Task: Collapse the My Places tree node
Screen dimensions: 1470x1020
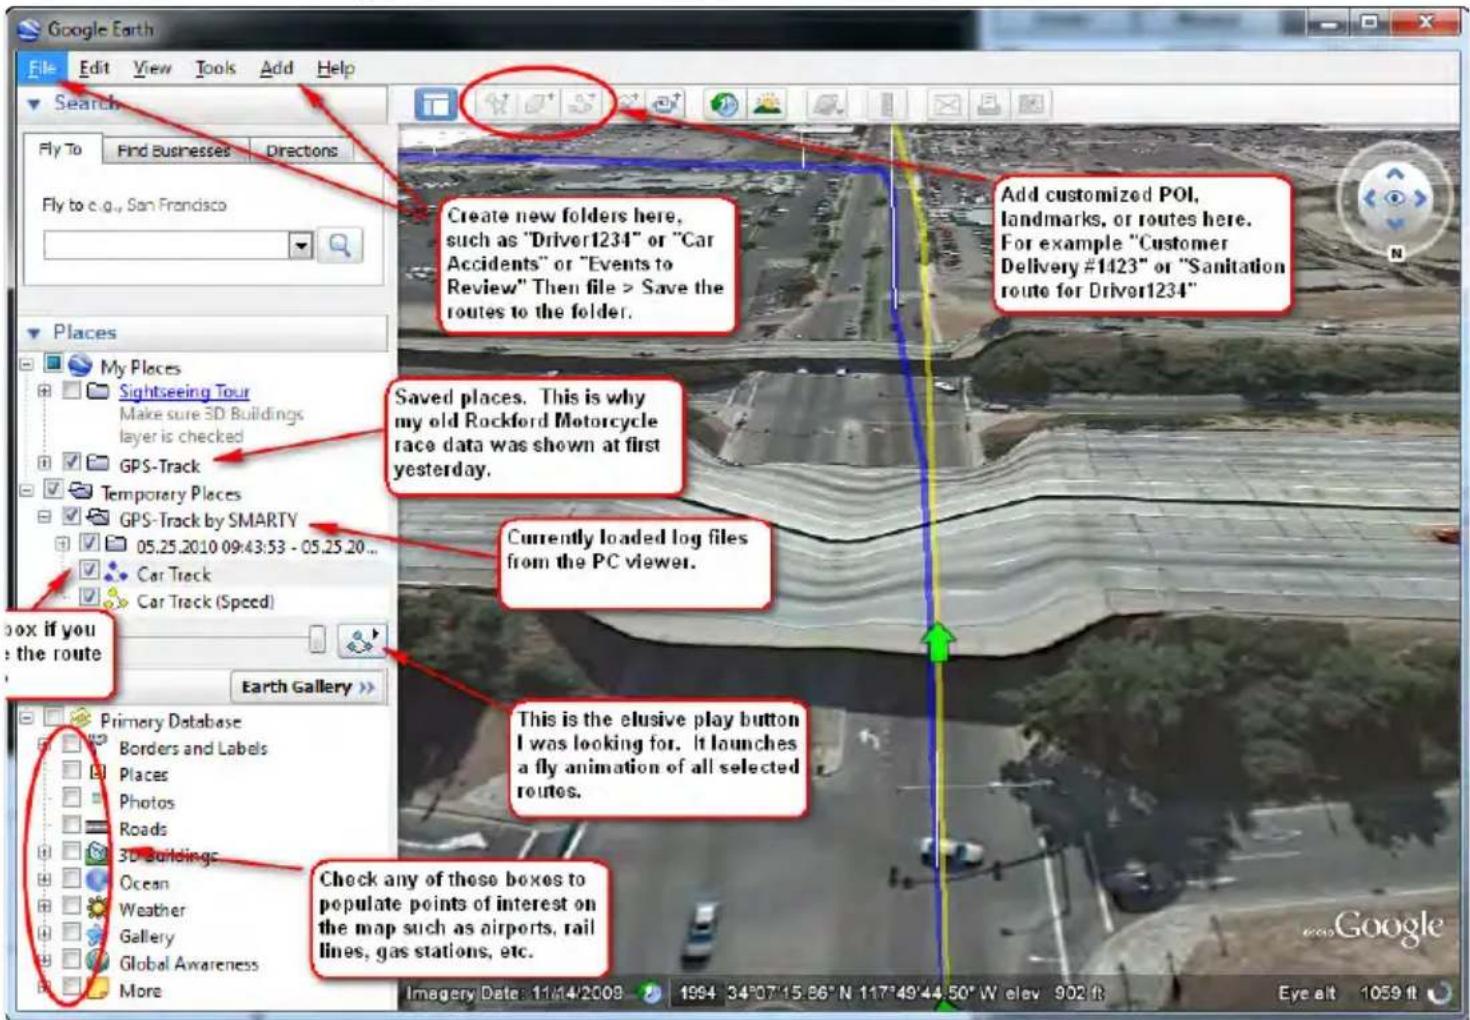Action: 27,364
